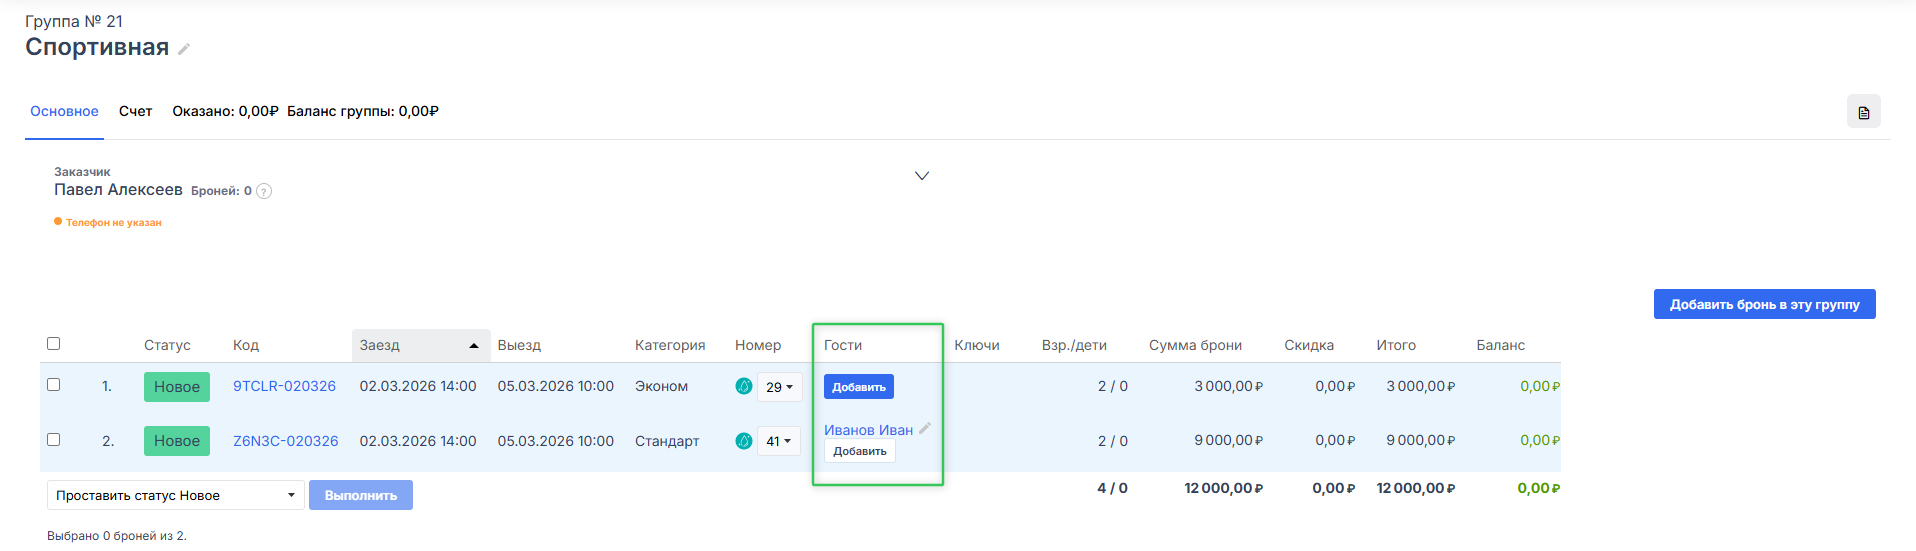Open room number 41 dropdown
The height and width of the screenshot is (551, 1916).
[778, 441]
